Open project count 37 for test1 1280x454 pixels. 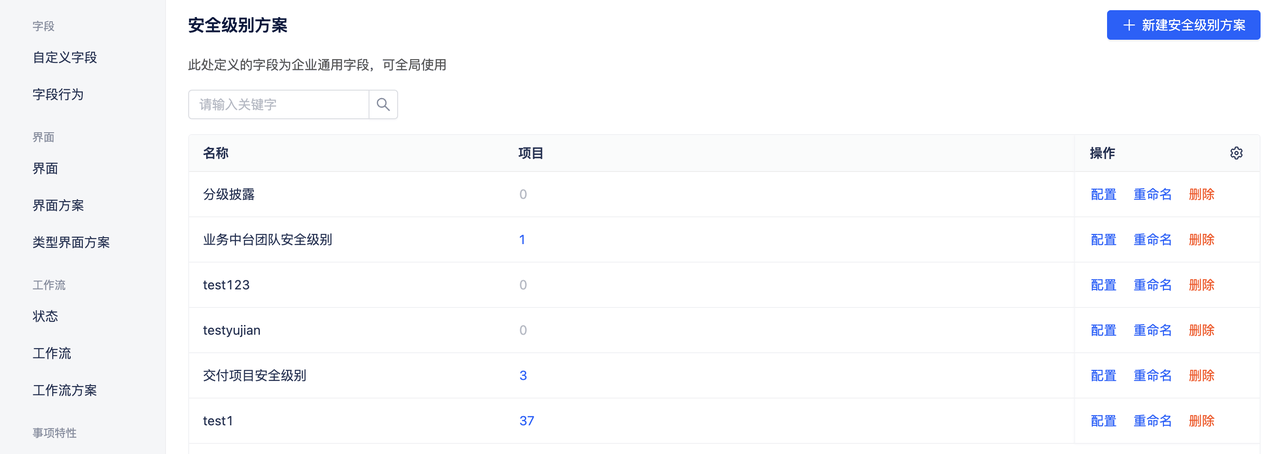click(x=527, y=421)
